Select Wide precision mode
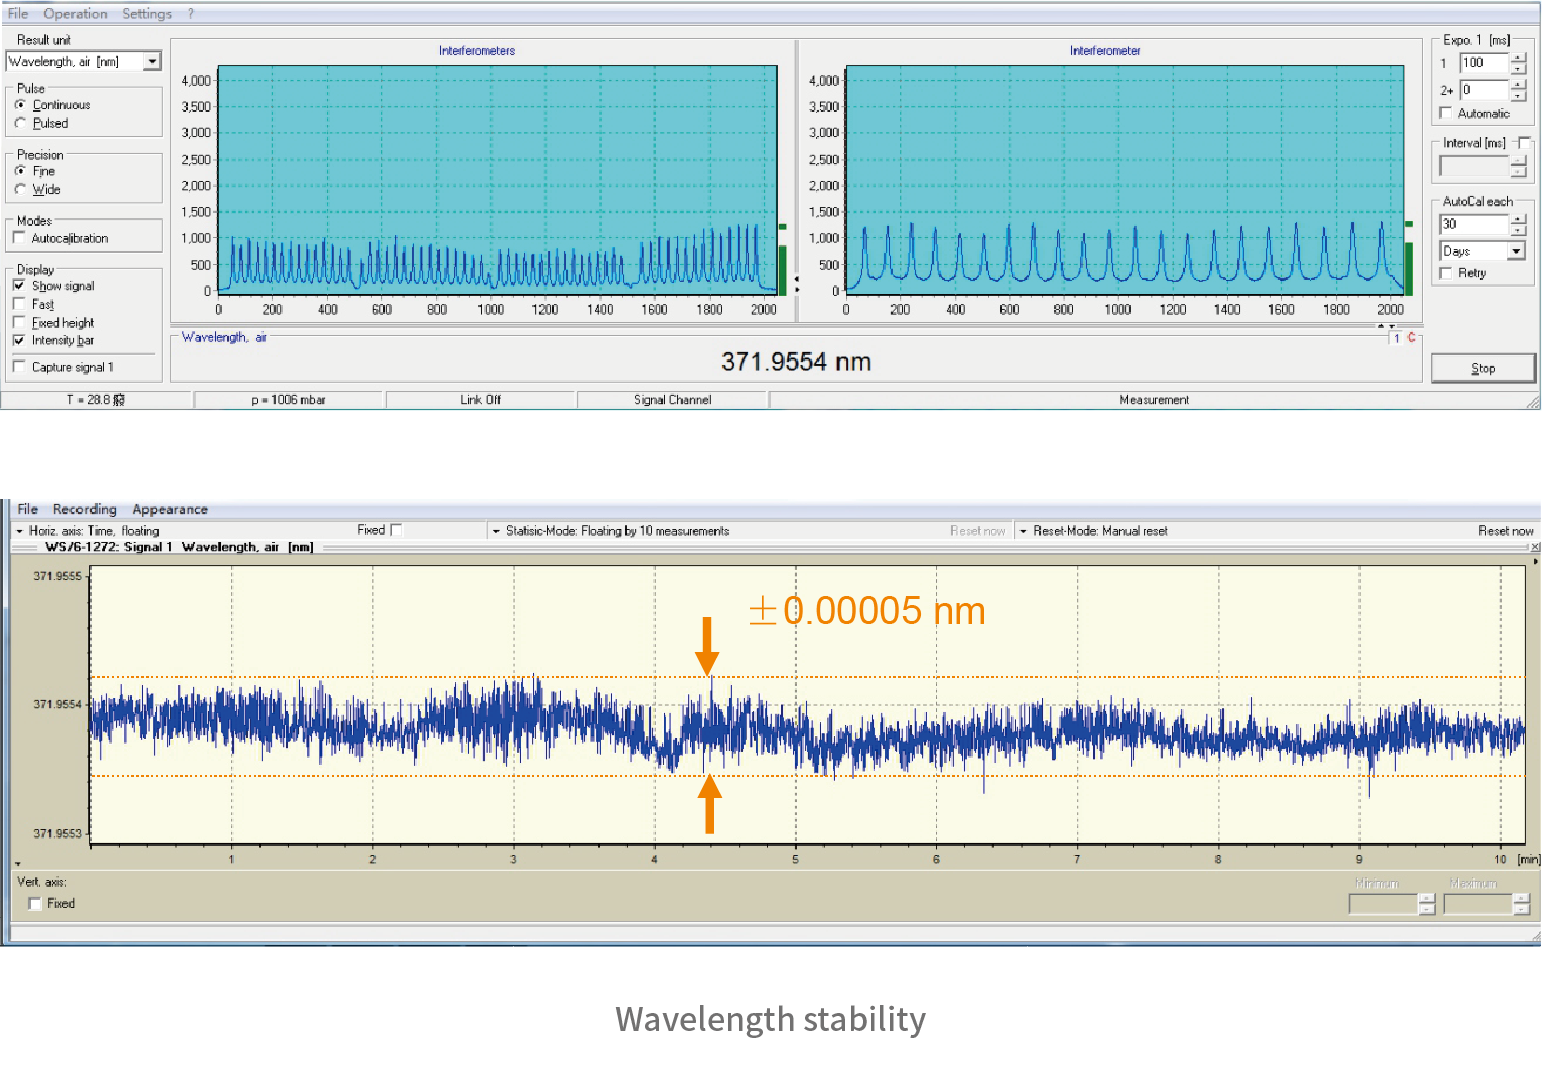Viewport: 1542px width, 1065px height. tap(20, 189)
